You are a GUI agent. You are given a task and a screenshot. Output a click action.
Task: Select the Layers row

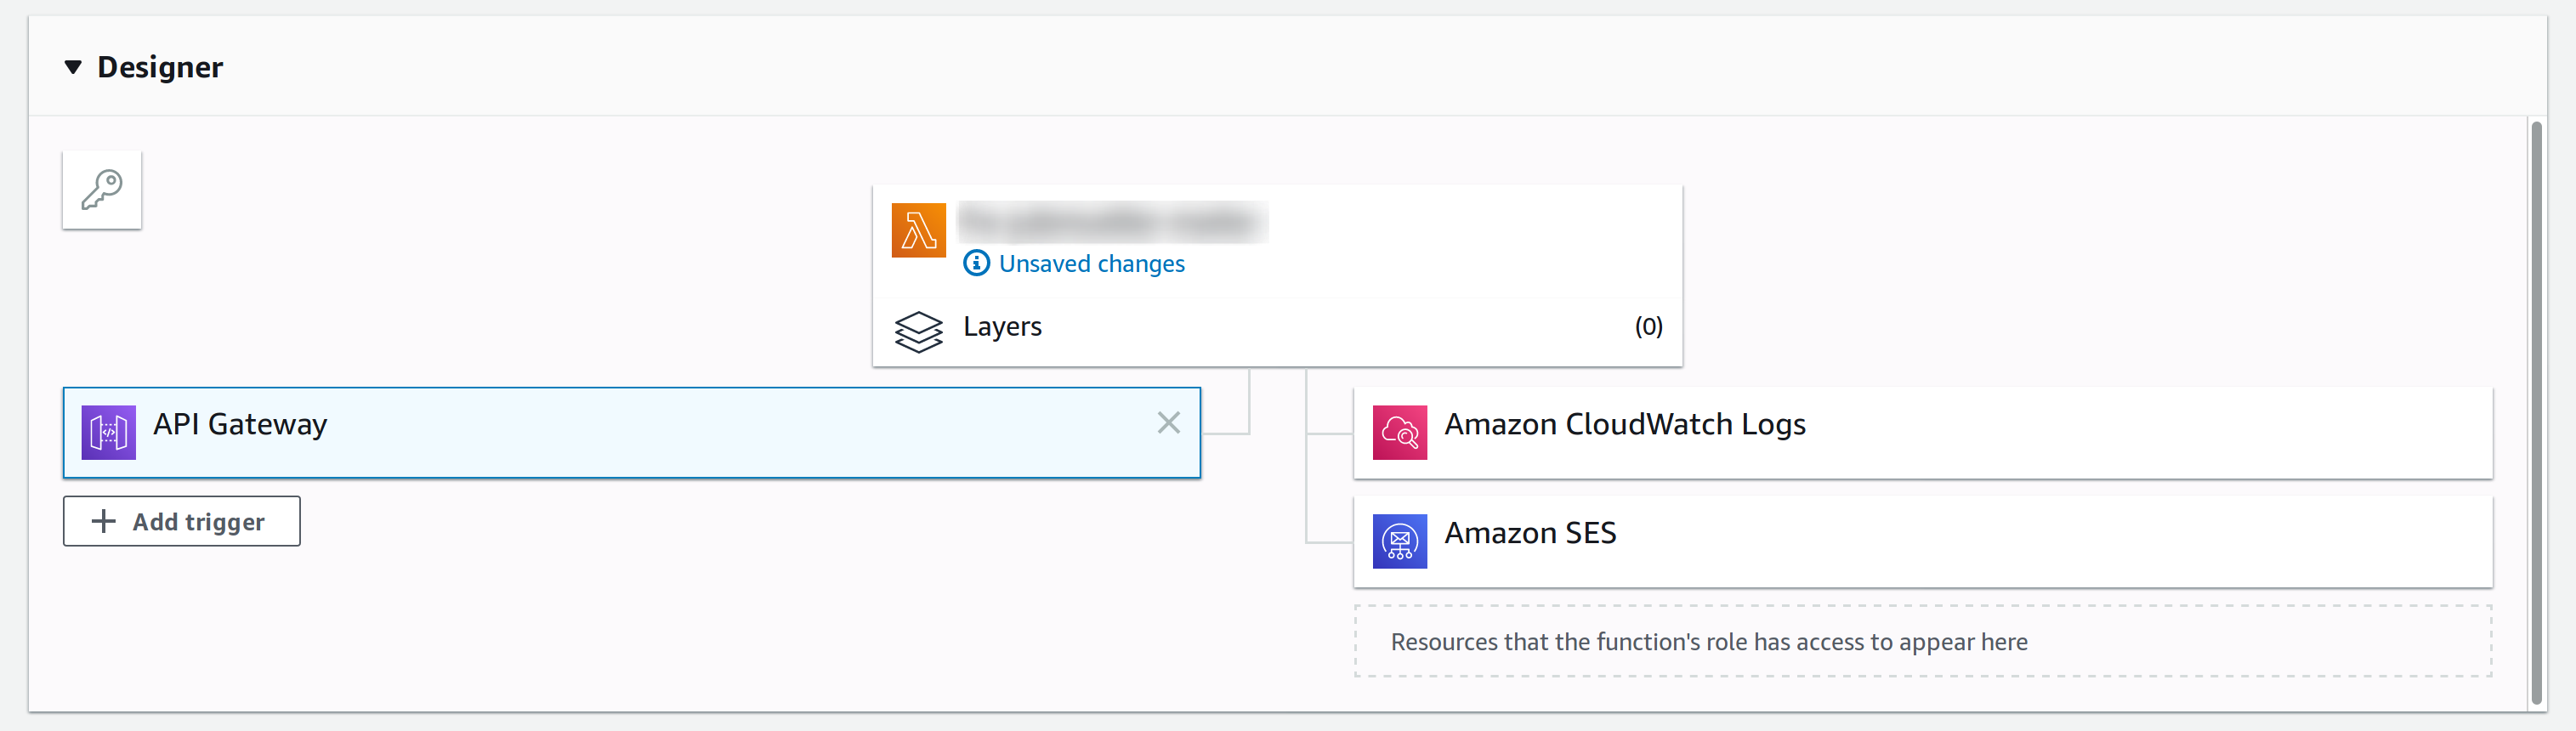[x=1276, y=327]
